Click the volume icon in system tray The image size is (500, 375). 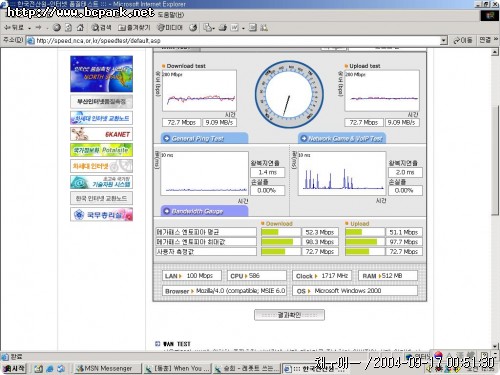coord(428,369)
